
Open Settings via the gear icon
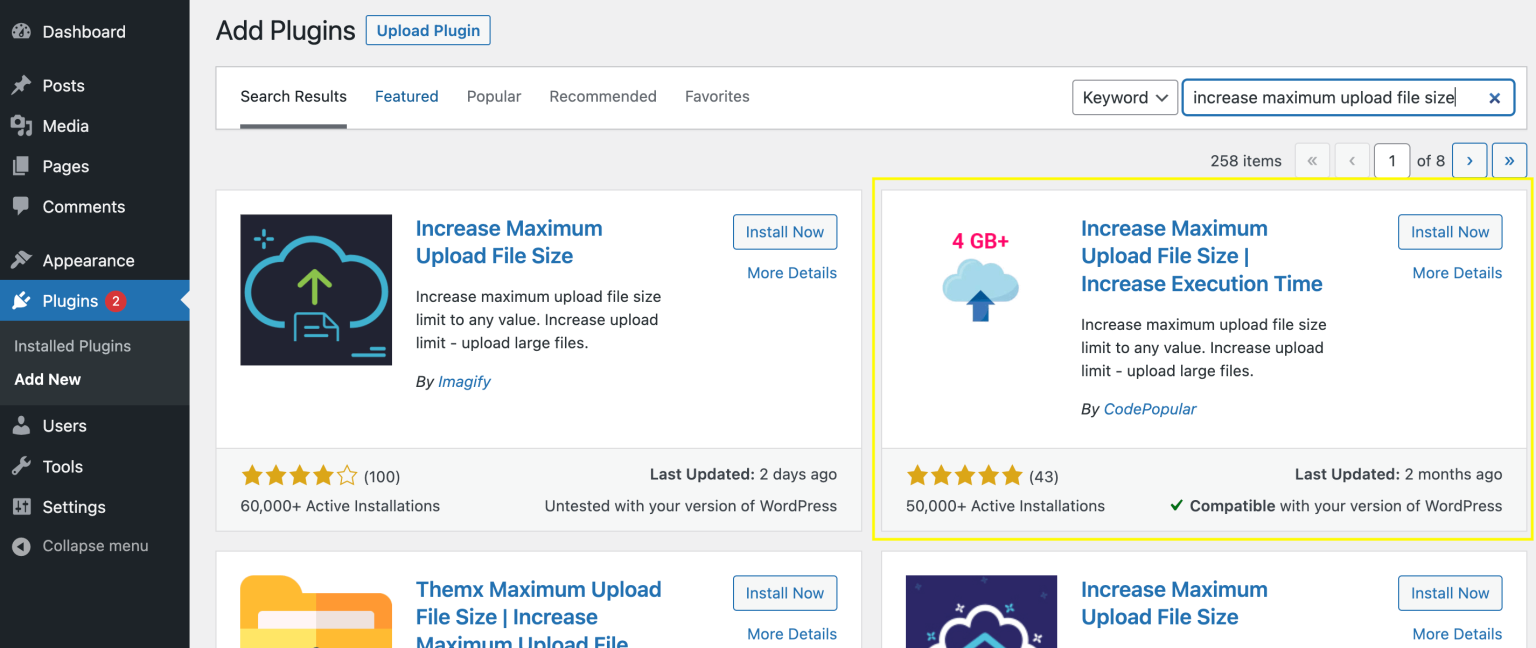(22, 507)
